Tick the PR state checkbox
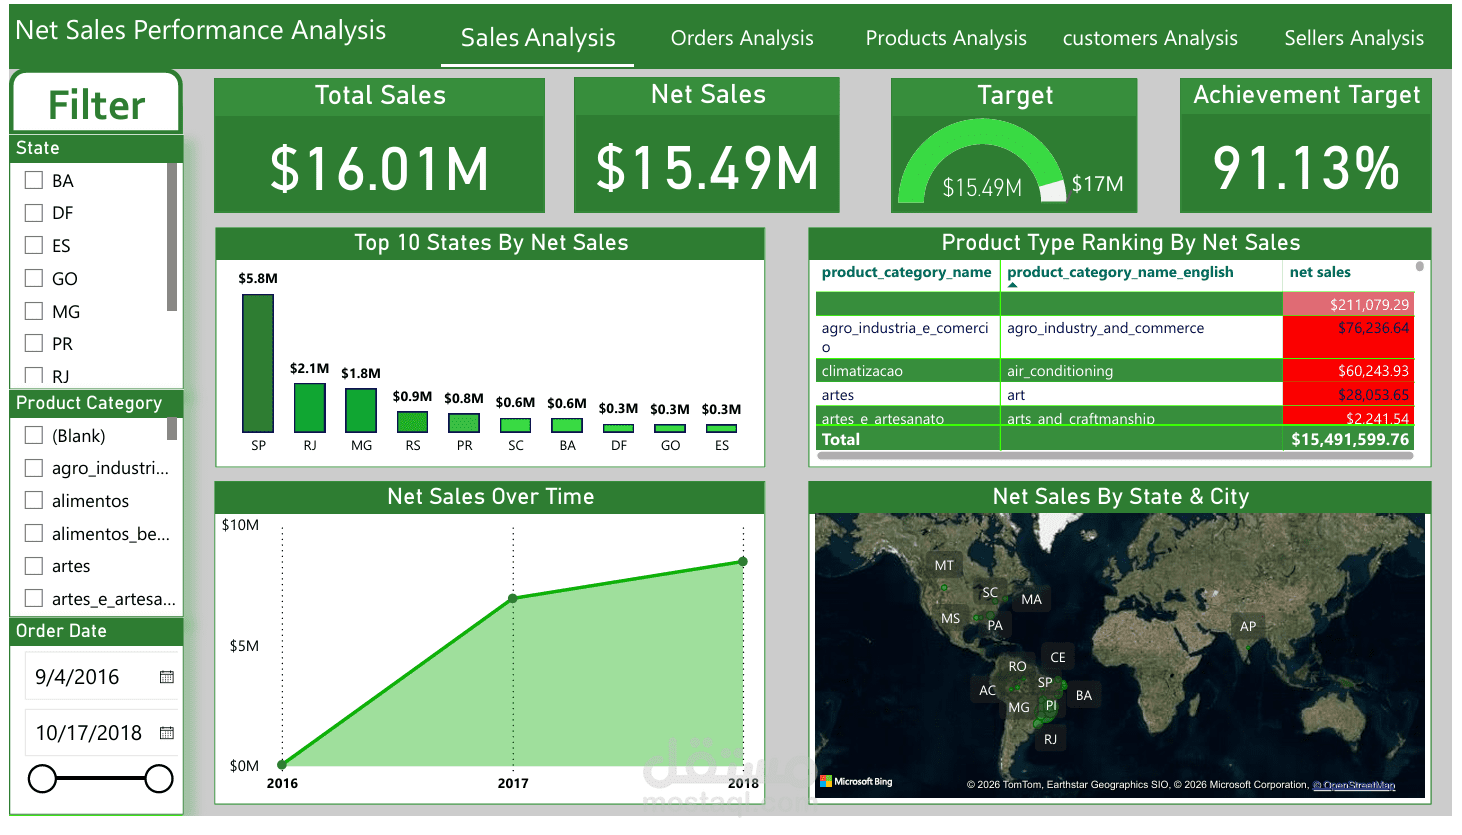Viewport: 1462px width, 835px height. [x=34, y=343]
